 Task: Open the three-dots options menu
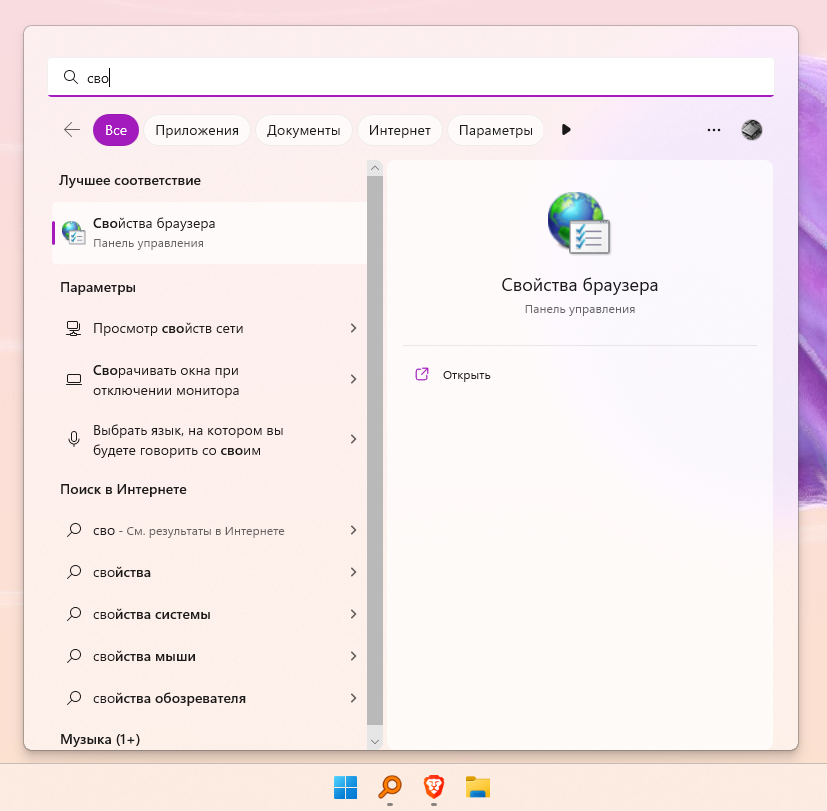click(x=714, y=130)
